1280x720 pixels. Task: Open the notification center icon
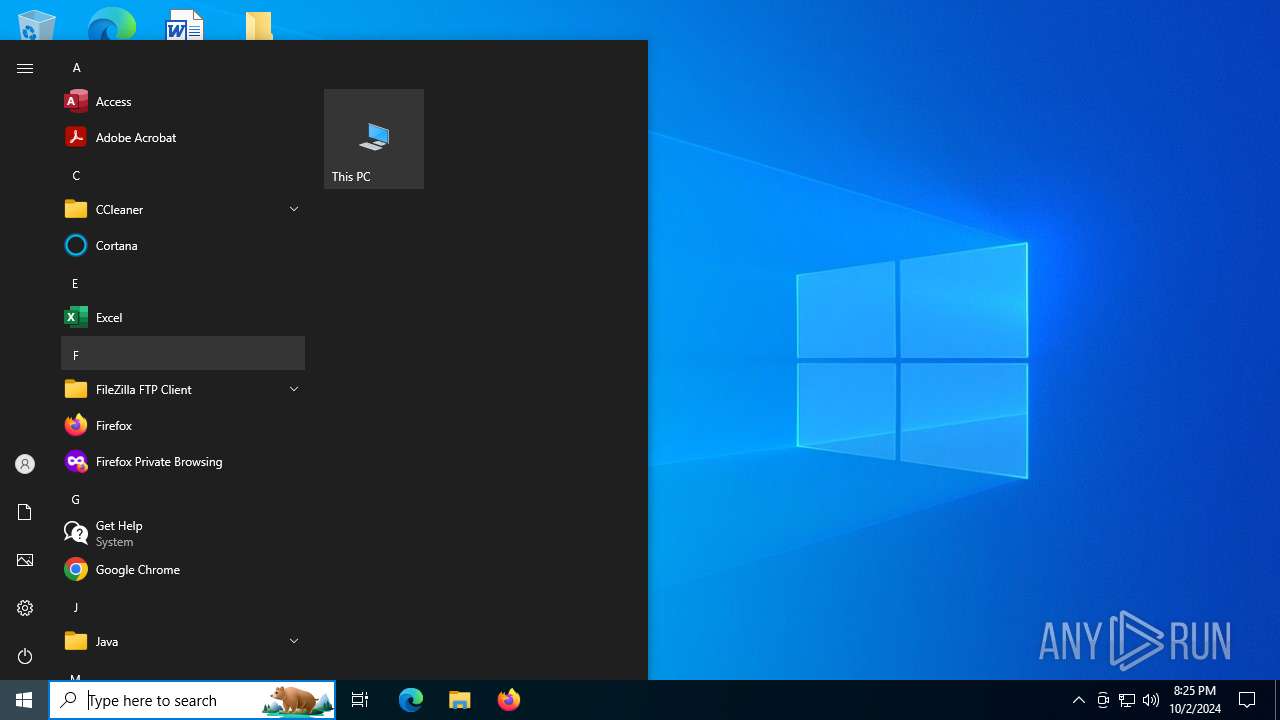1247,700
